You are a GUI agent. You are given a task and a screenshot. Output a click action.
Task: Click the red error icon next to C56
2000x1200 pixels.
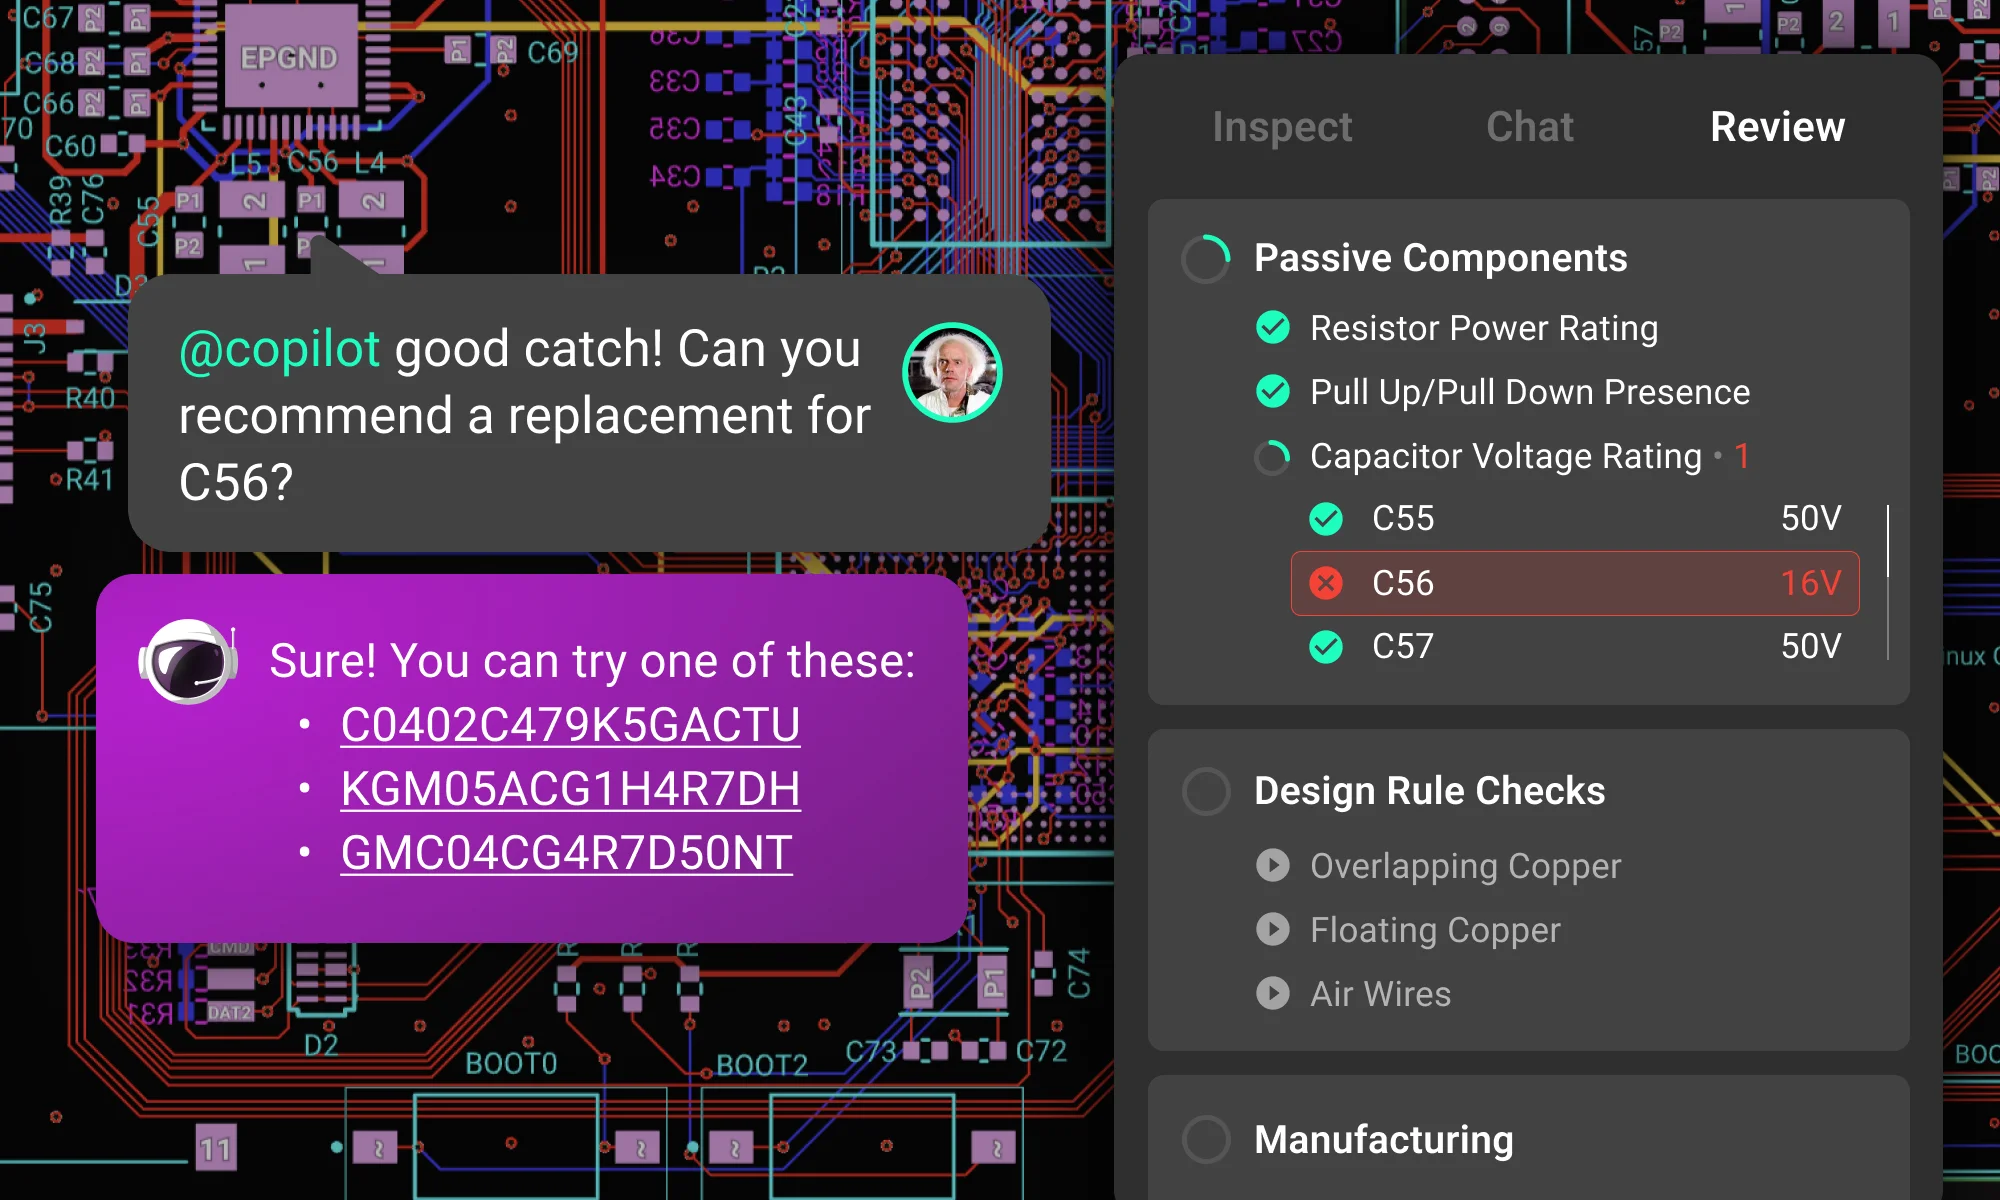pos(1325,583)
